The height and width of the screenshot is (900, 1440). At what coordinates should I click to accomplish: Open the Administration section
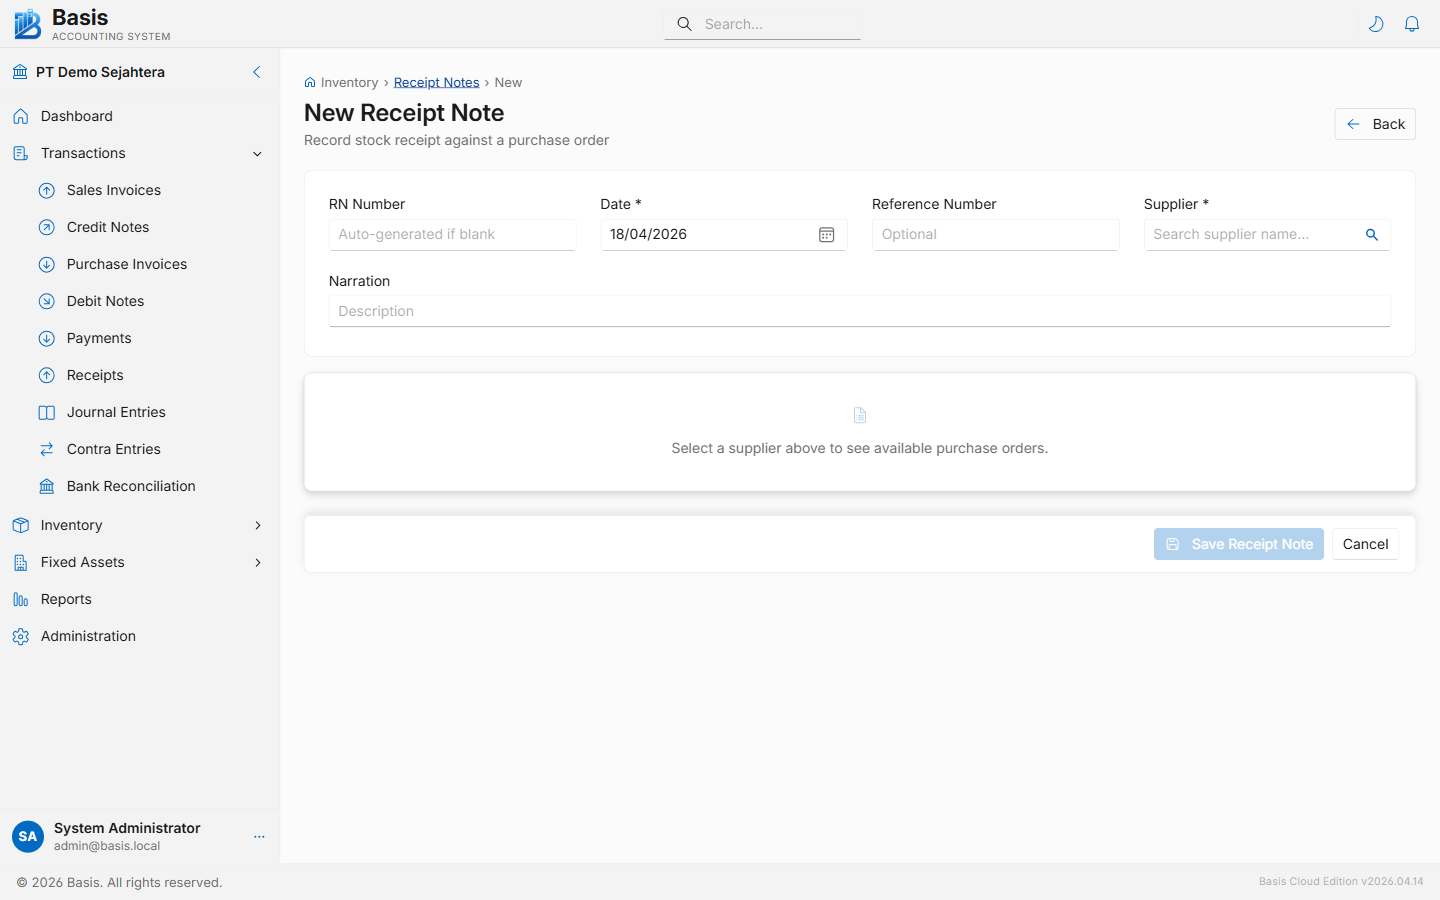[88, 636]
